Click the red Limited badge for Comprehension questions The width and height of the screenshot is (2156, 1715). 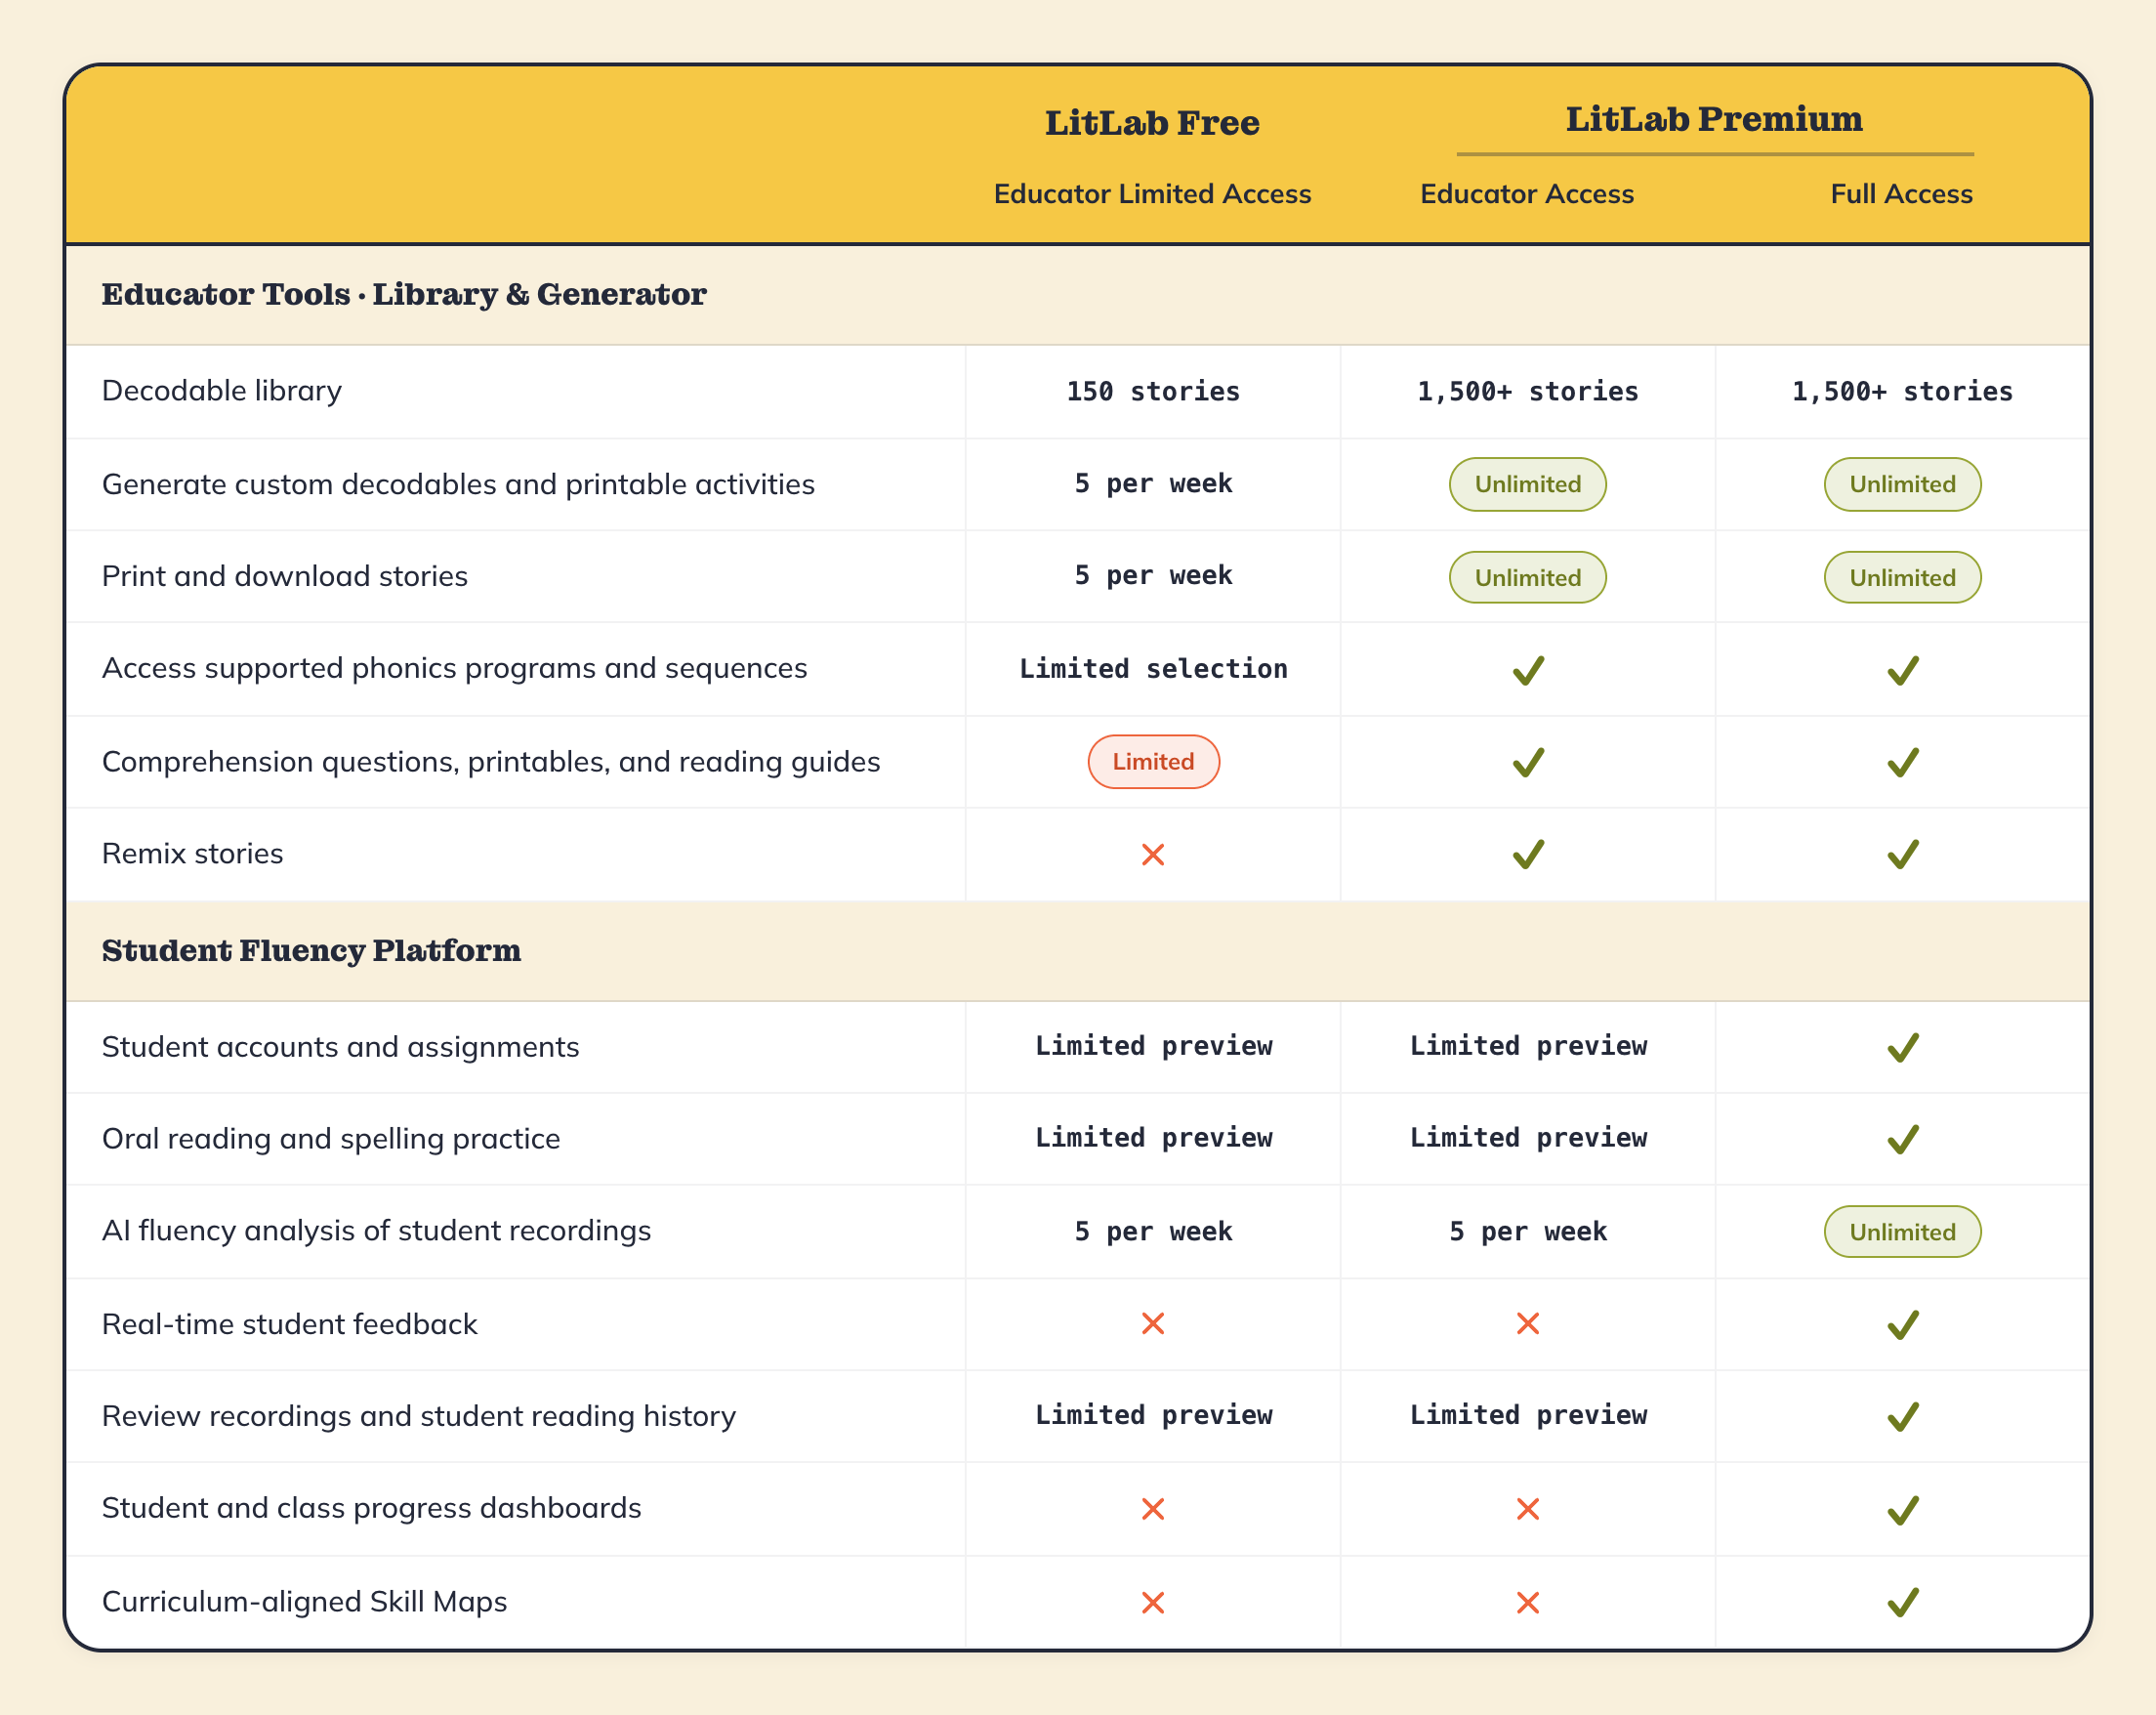point(1153,762)
